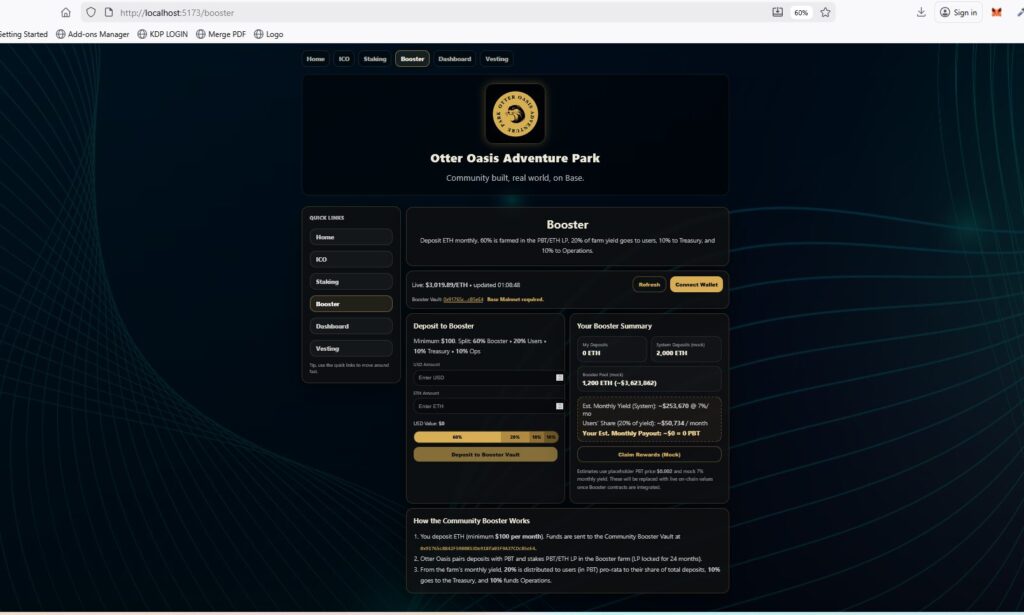Go to ICO from Quick Links sidebar
This screenshot has width=1024, height=615.
[351, 259]
